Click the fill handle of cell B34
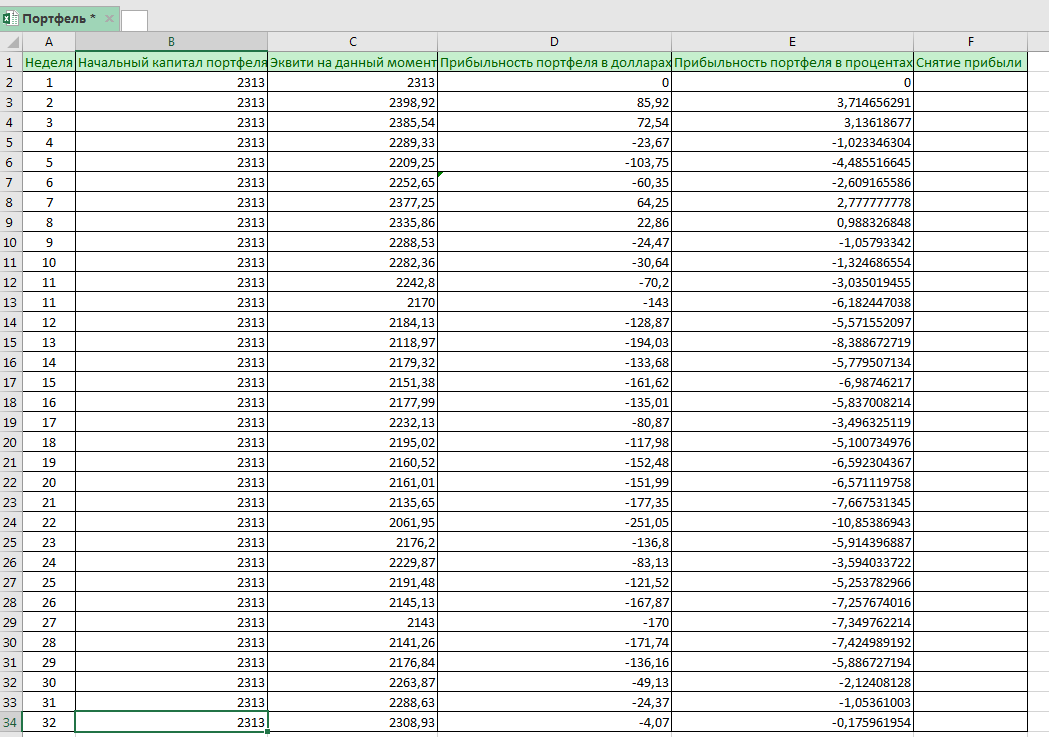This screenshot has height=737, width=1049. 267,731
